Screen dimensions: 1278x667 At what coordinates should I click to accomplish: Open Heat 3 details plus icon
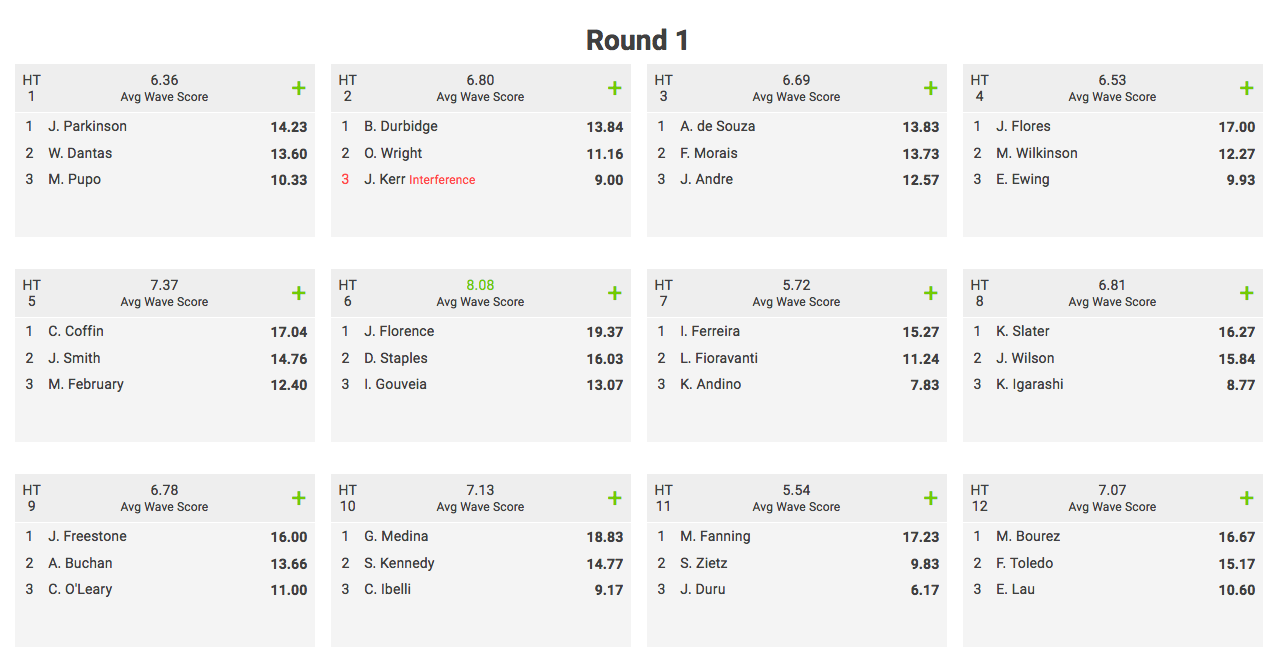(930, 88)
